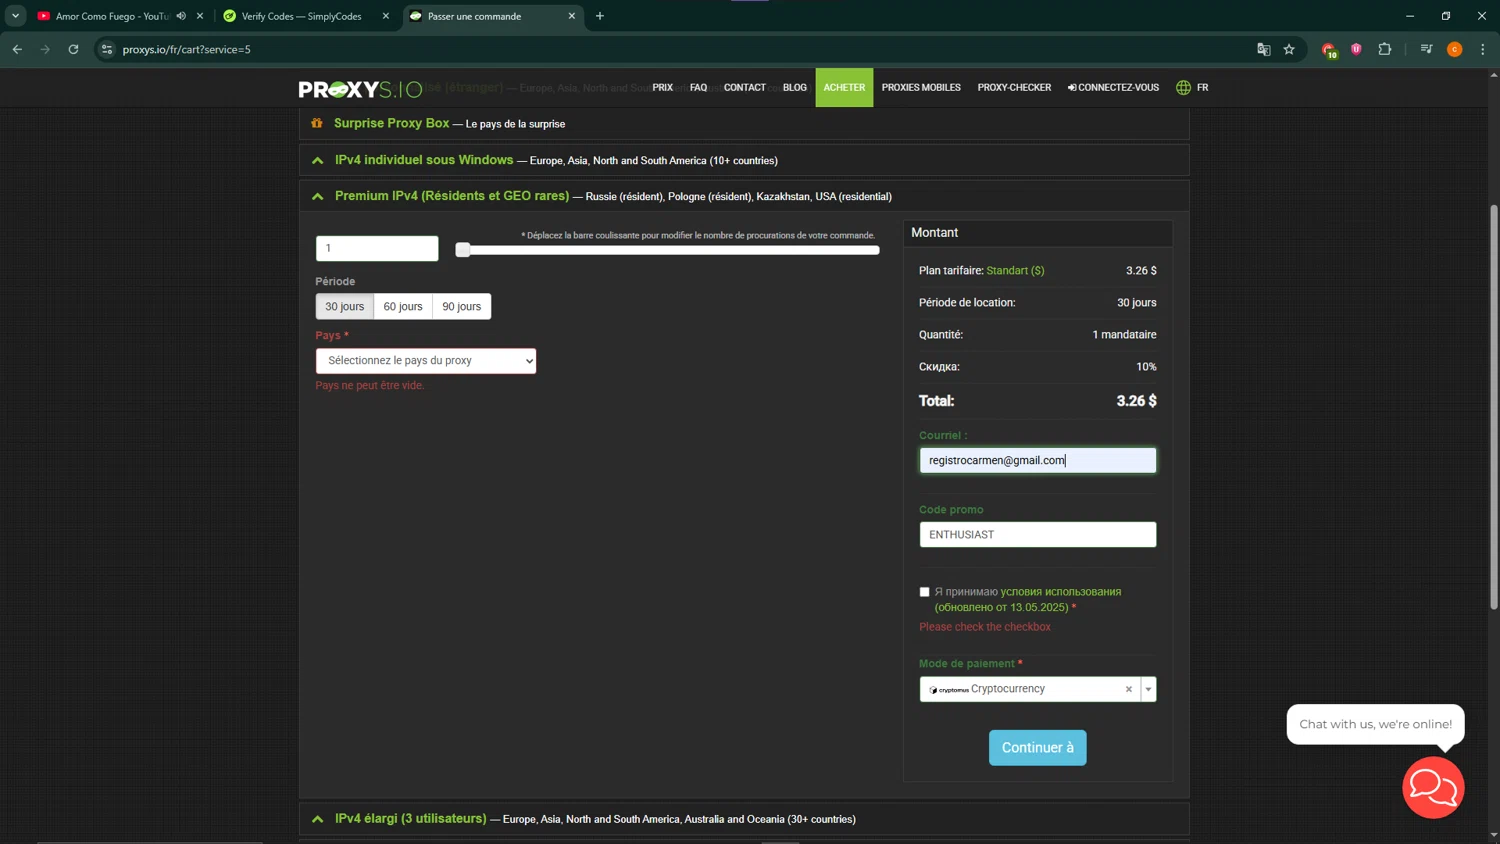This screenshot has height=844, width=1500.
Task: Switch to the Amor Como Fuego YouTube tab
Action: 111,16
